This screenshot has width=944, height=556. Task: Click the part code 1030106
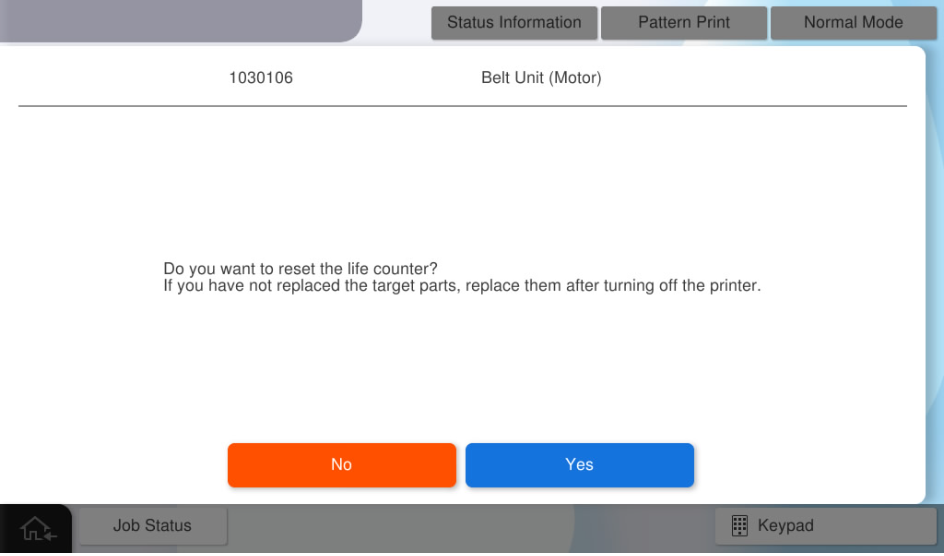261,78
